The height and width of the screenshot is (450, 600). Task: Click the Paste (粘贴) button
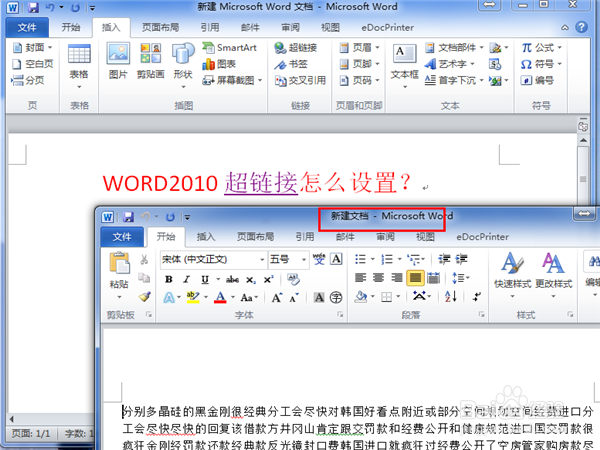(119, 275)
